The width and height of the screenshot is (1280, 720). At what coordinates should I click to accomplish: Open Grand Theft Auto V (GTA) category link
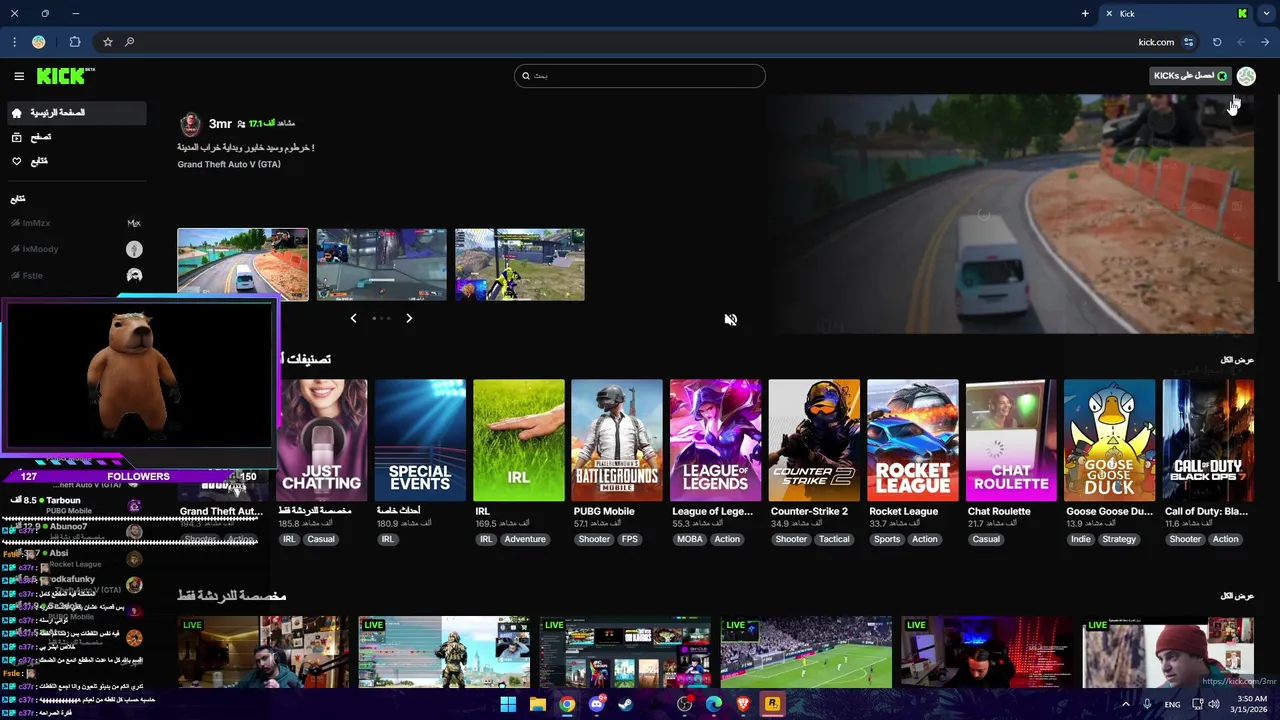[x=229, y=164]
